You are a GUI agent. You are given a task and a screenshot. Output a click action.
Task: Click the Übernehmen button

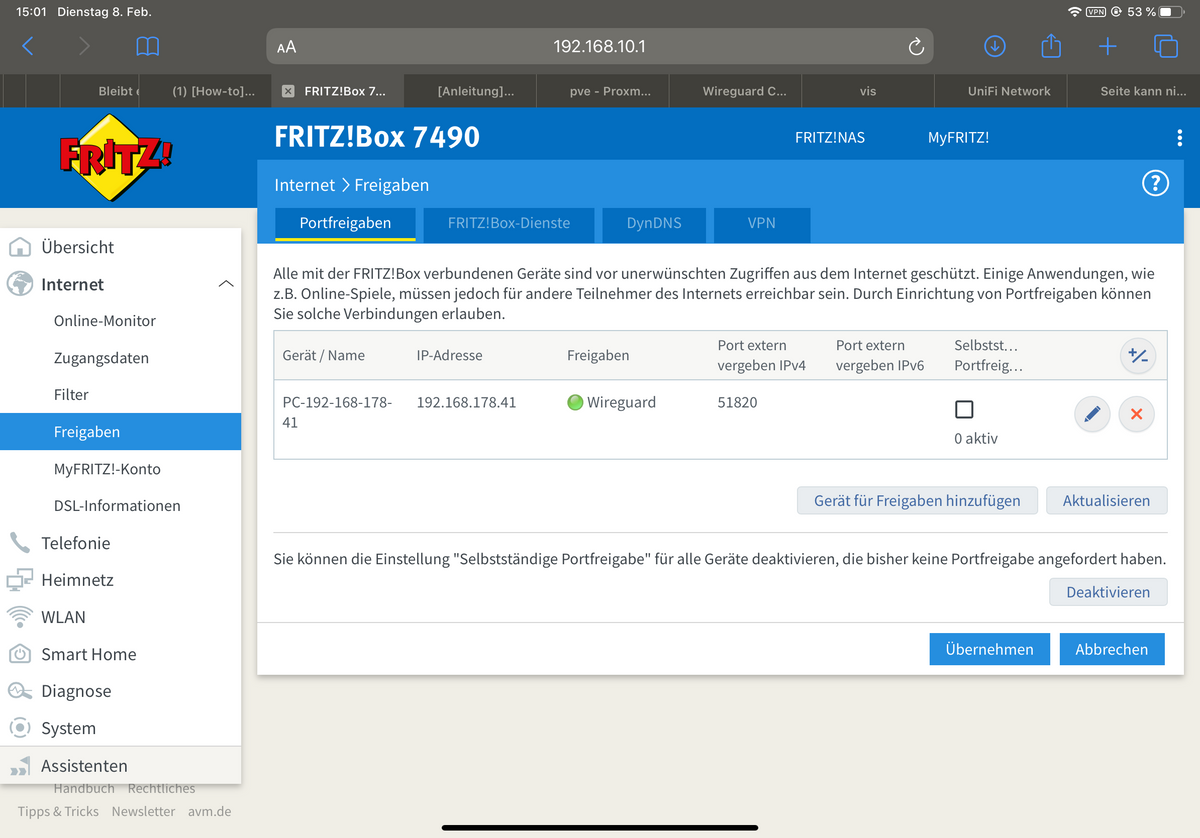click(x=989, y=649)
